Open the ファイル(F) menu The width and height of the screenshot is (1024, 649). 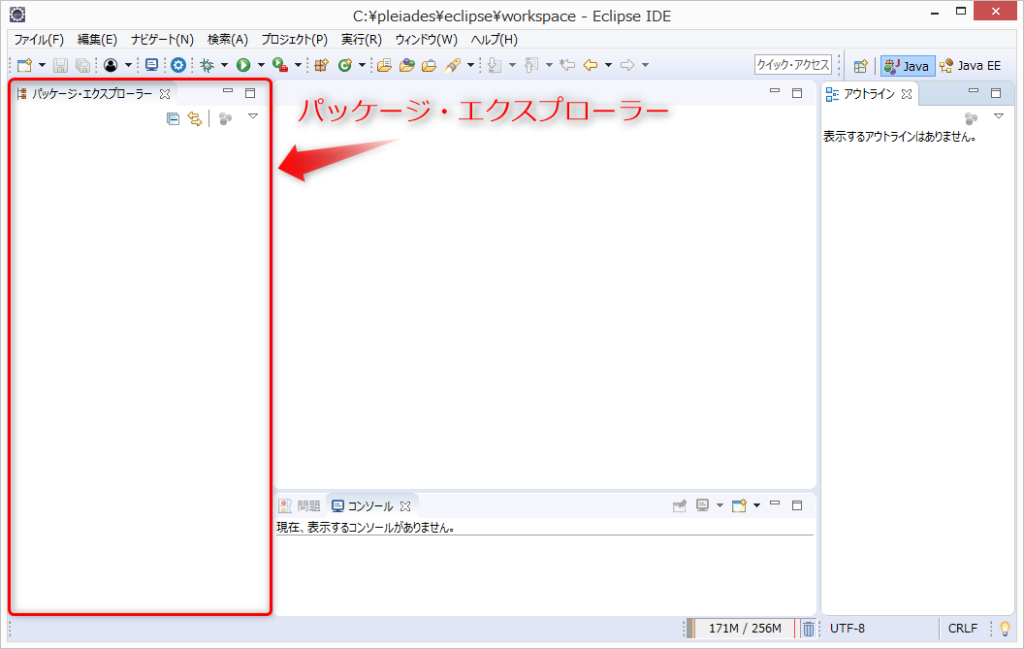(39, 39)
